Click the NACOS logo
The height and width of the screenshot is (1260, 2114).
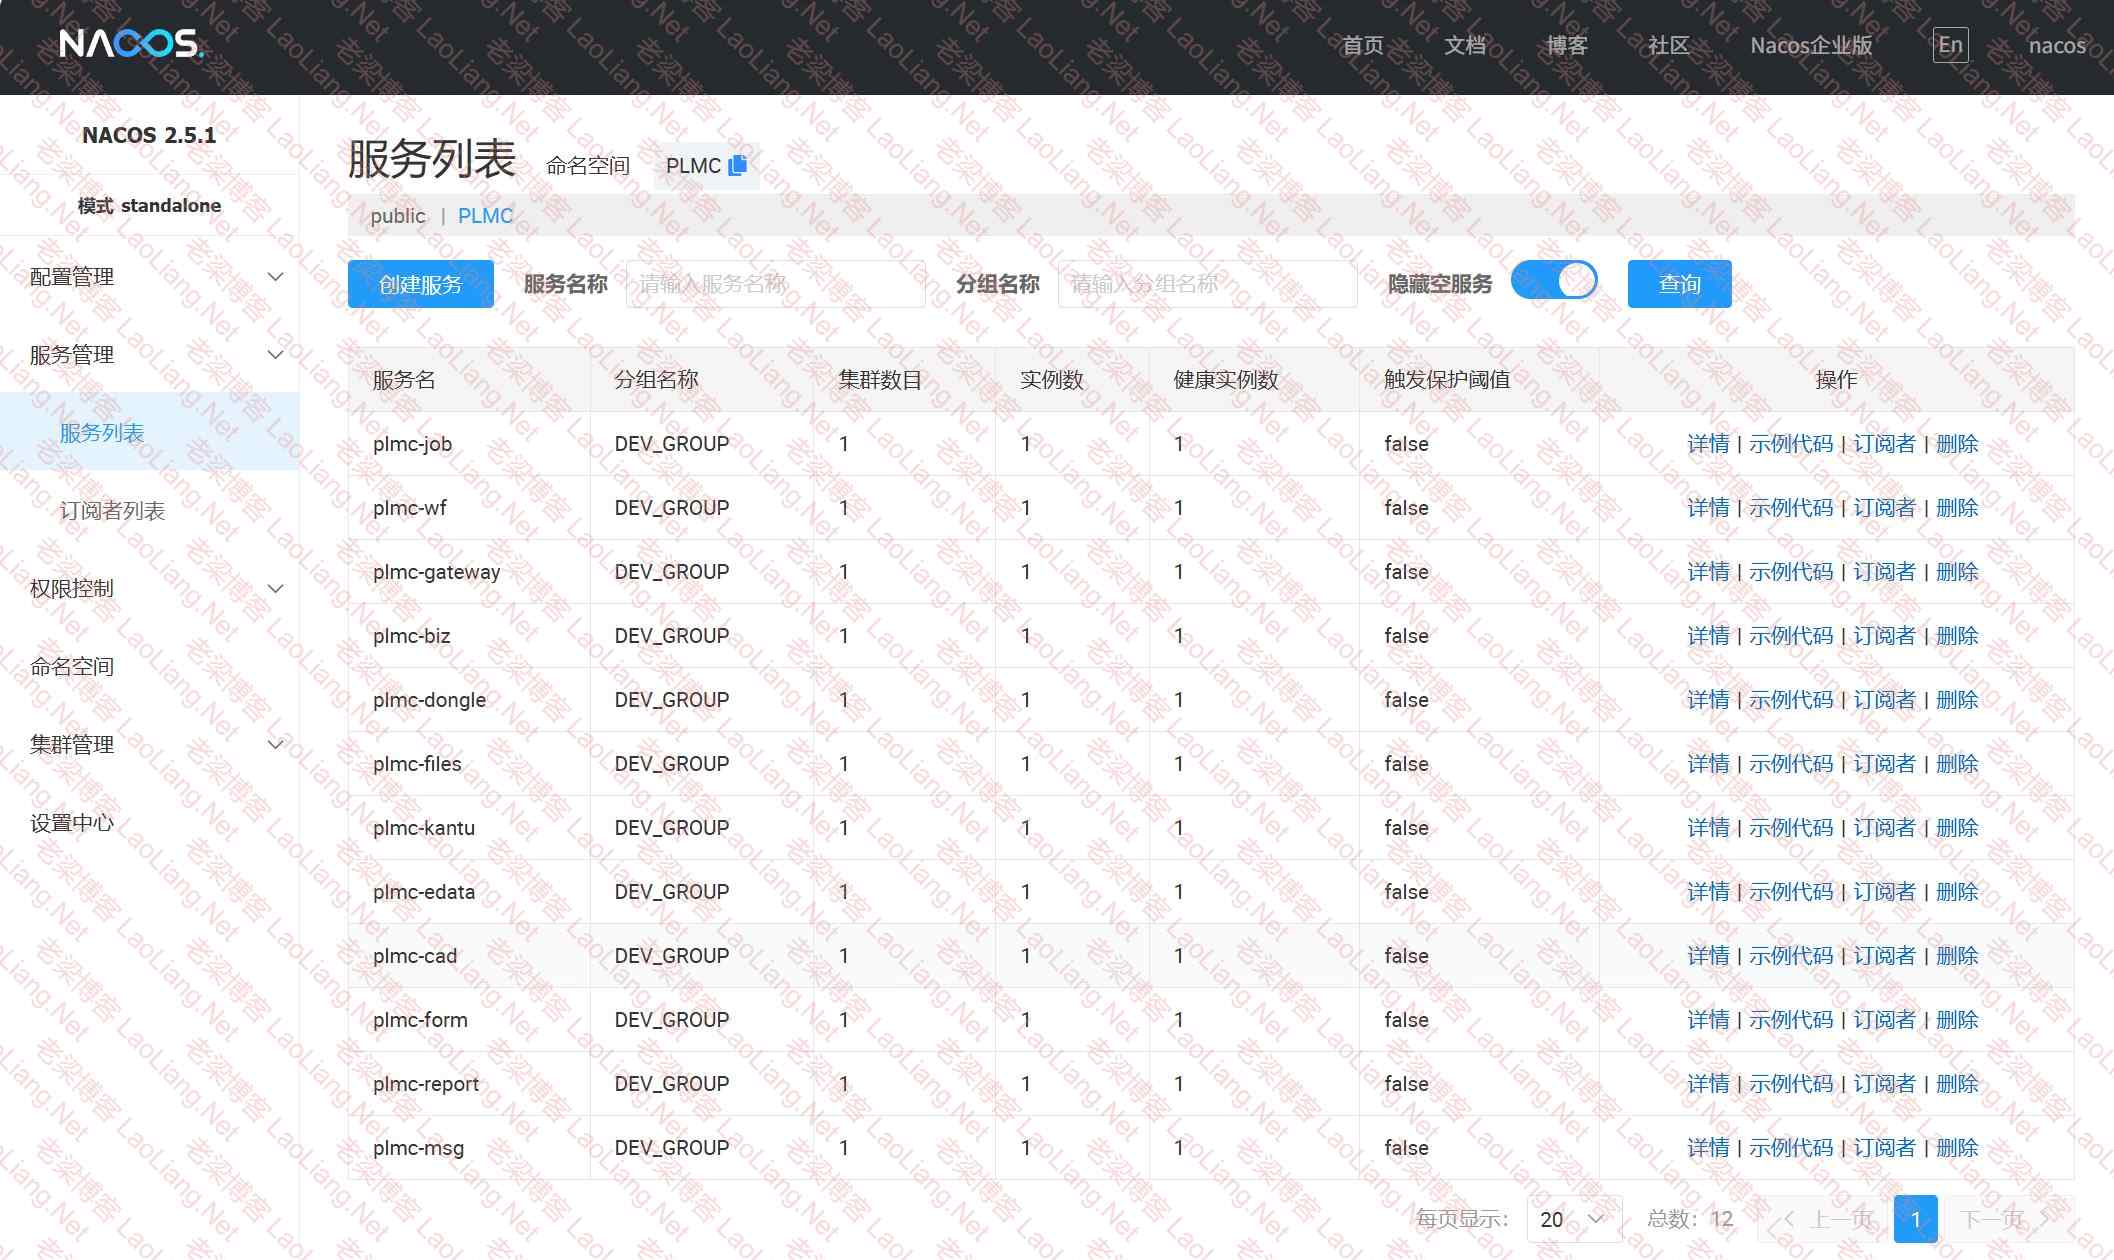tap(131, 44)
